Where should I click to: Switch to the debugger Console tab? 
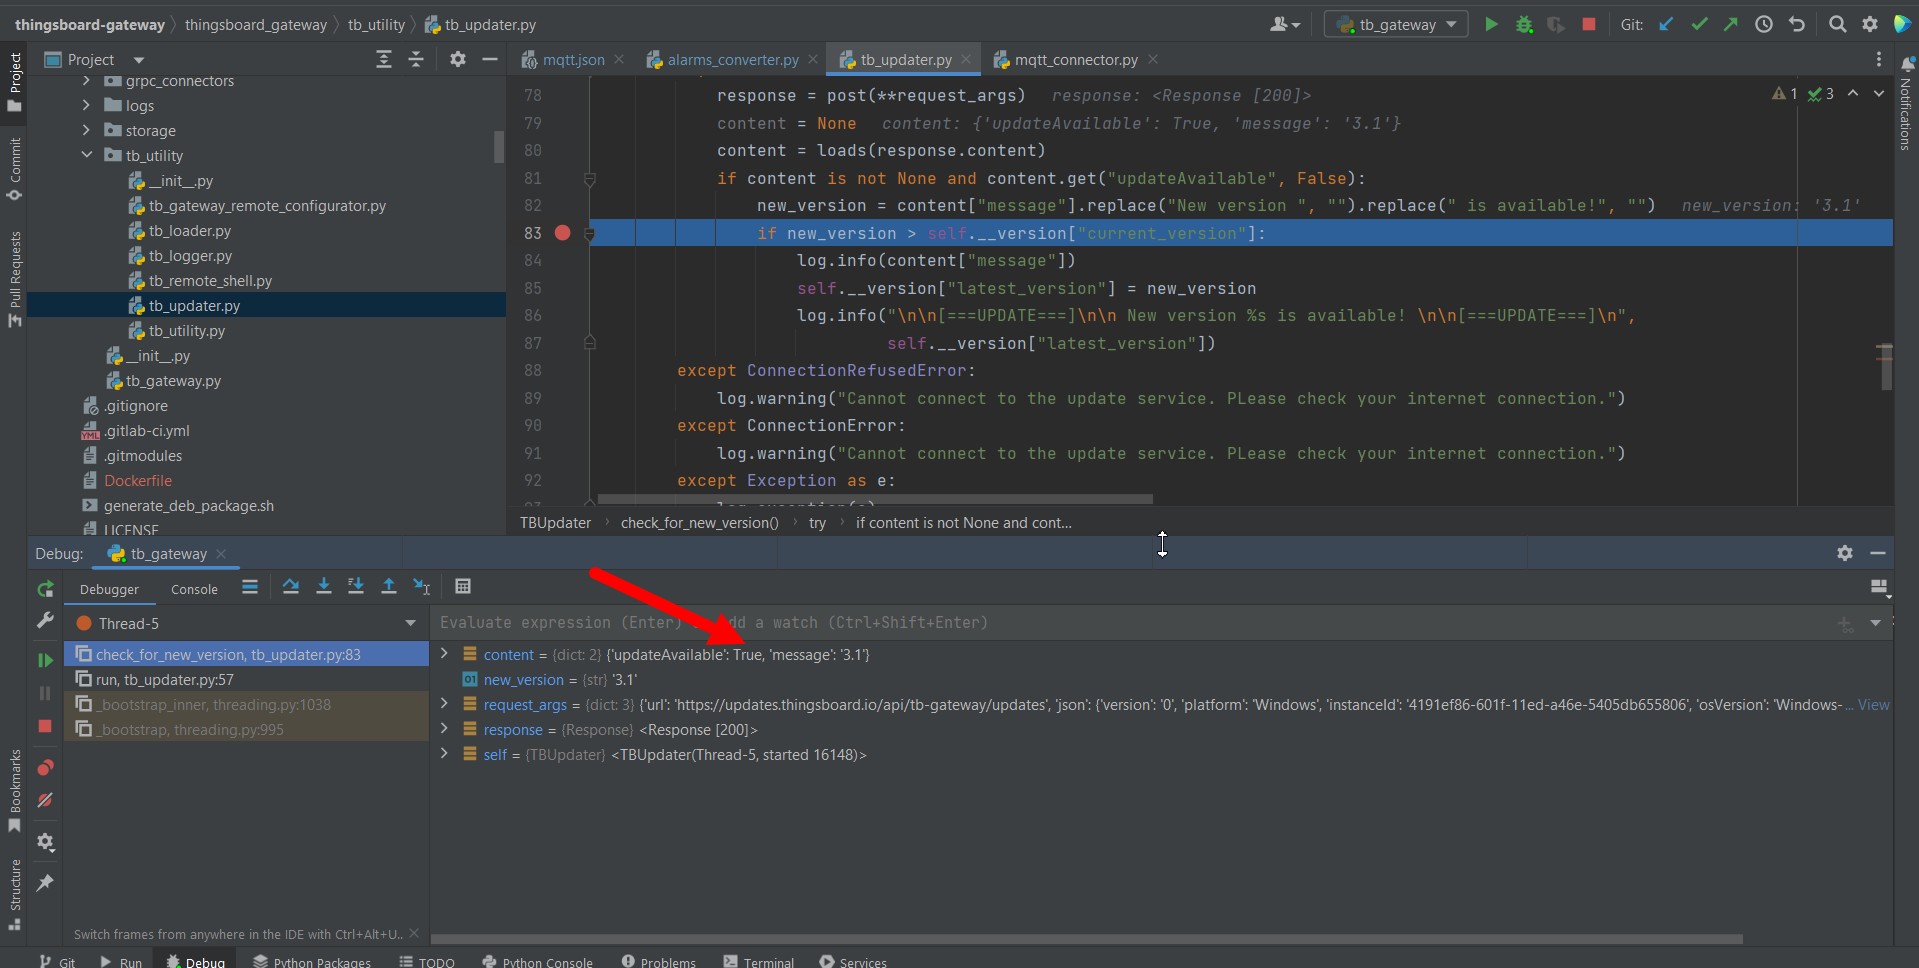[x=194, y=589]
